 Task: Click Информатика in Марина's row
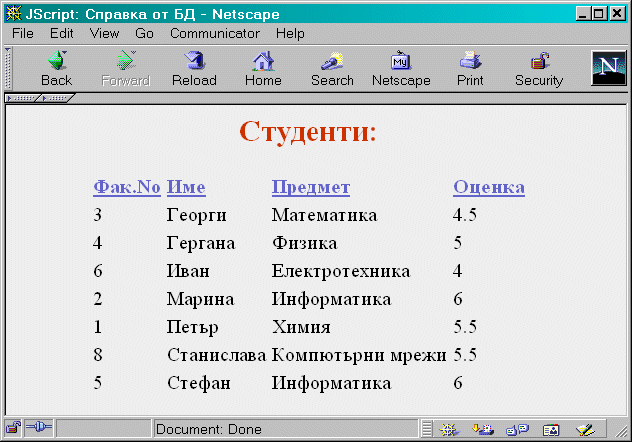(331, 299)
